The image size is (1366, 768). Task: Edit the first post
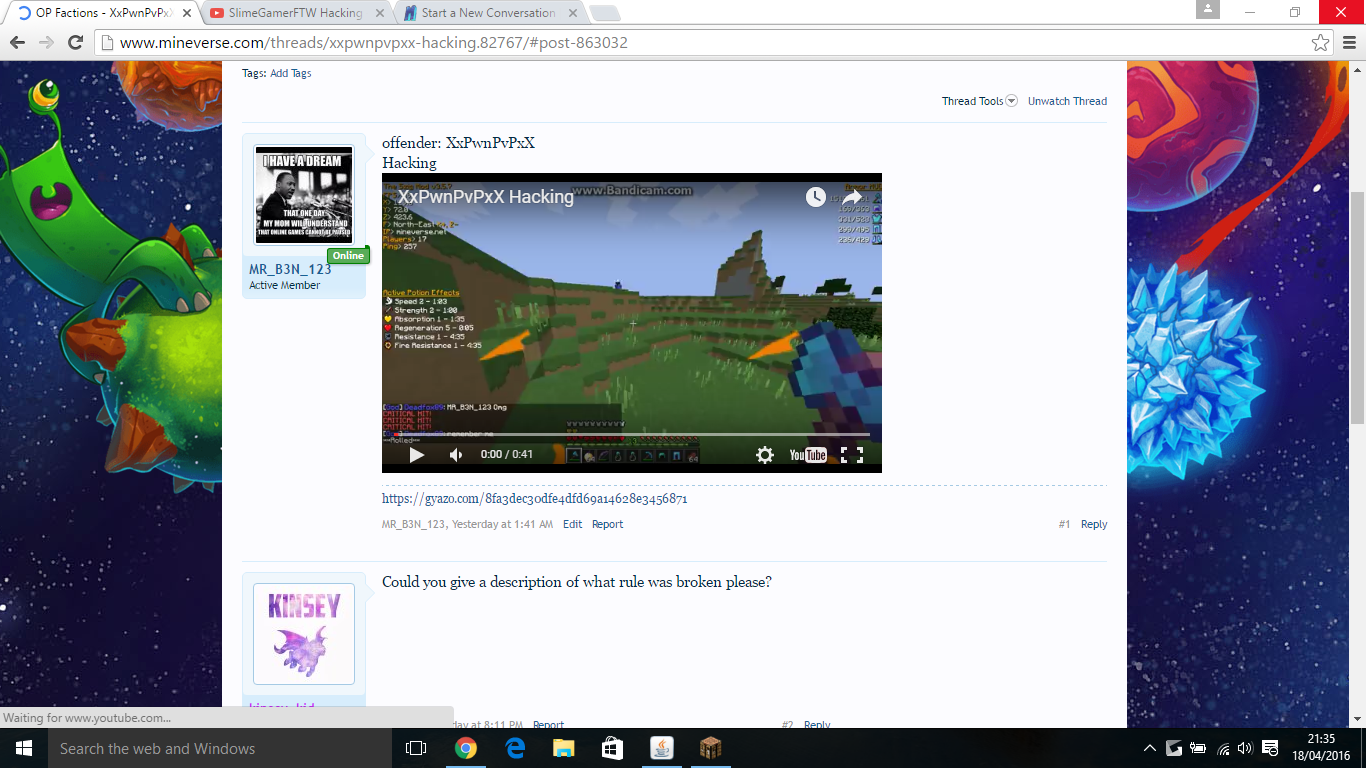(572, 524)
